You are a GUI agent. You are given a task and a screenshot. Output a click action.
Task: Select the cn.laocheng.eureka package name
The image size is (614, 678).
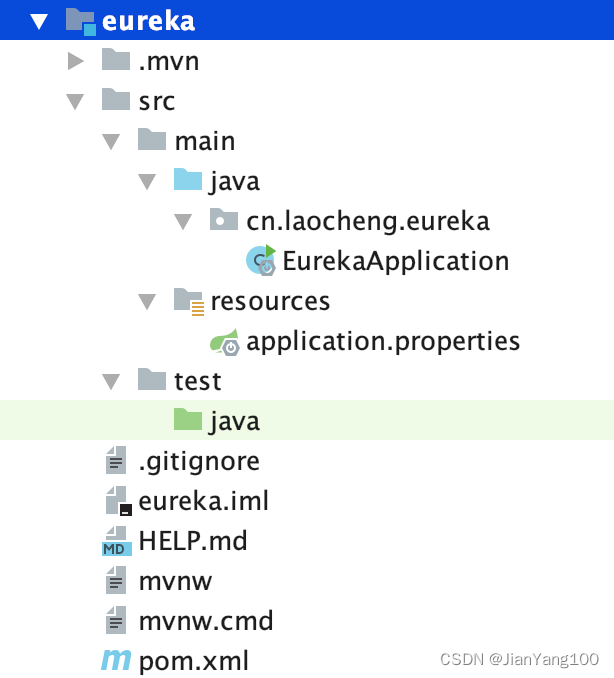pos(368,222)
